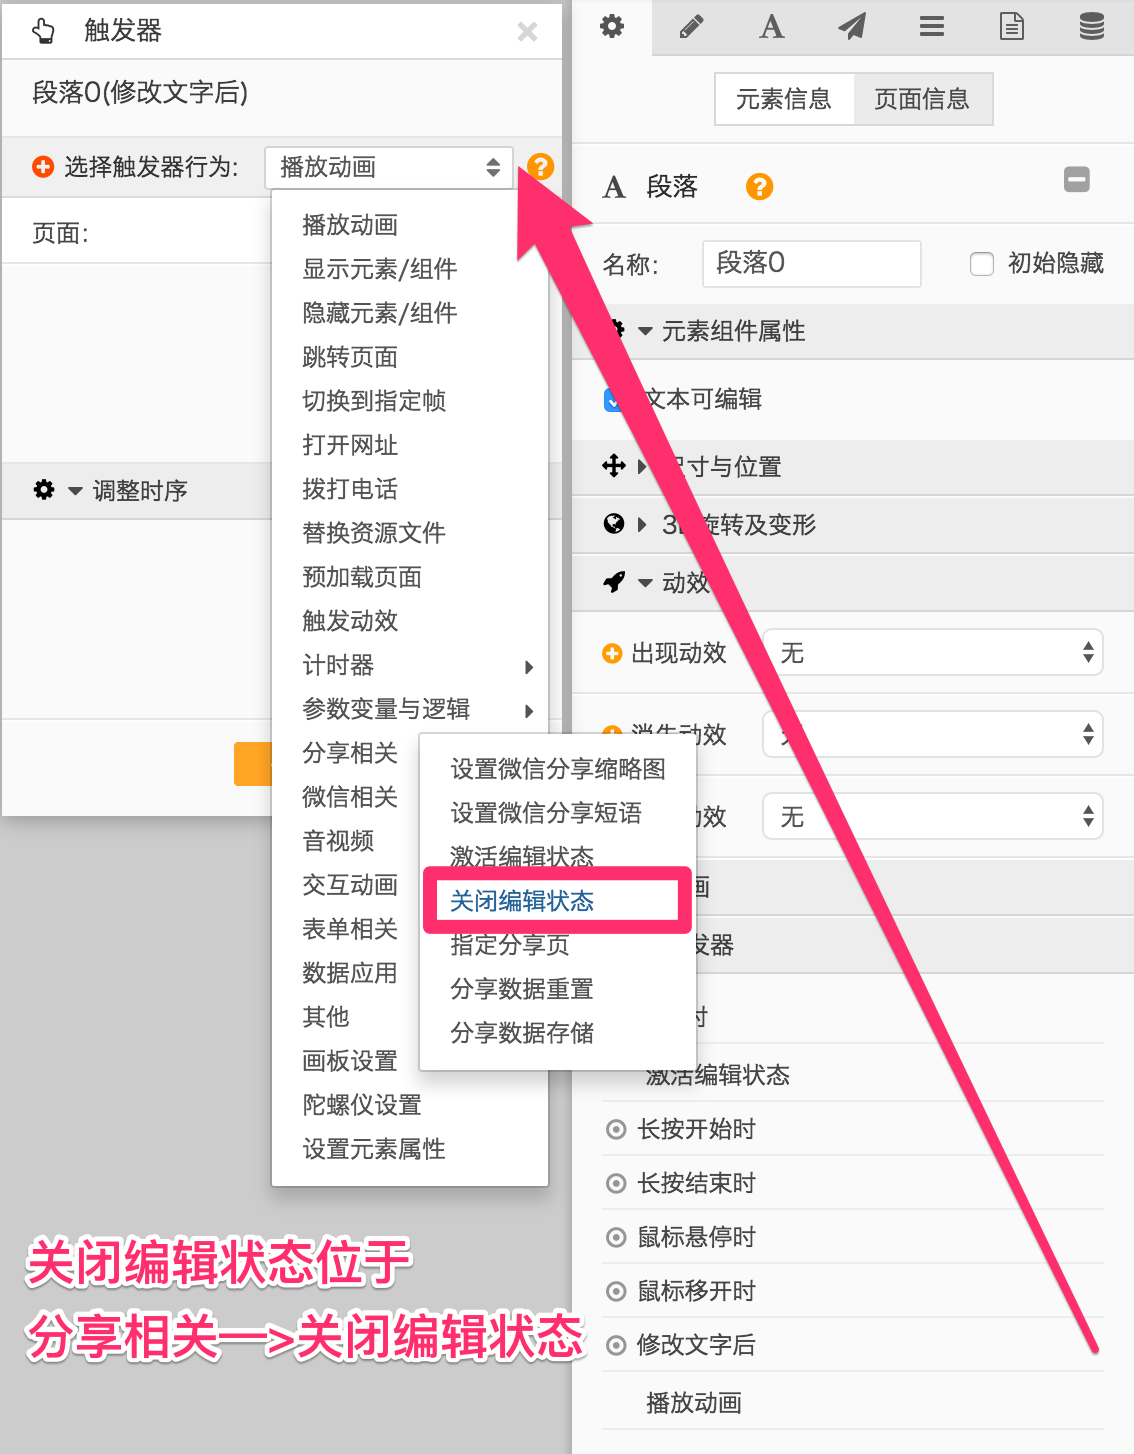1134x1454 pixels.
Task: Enable the 初始隐藏 checkbox
Action: coord(982,264)
